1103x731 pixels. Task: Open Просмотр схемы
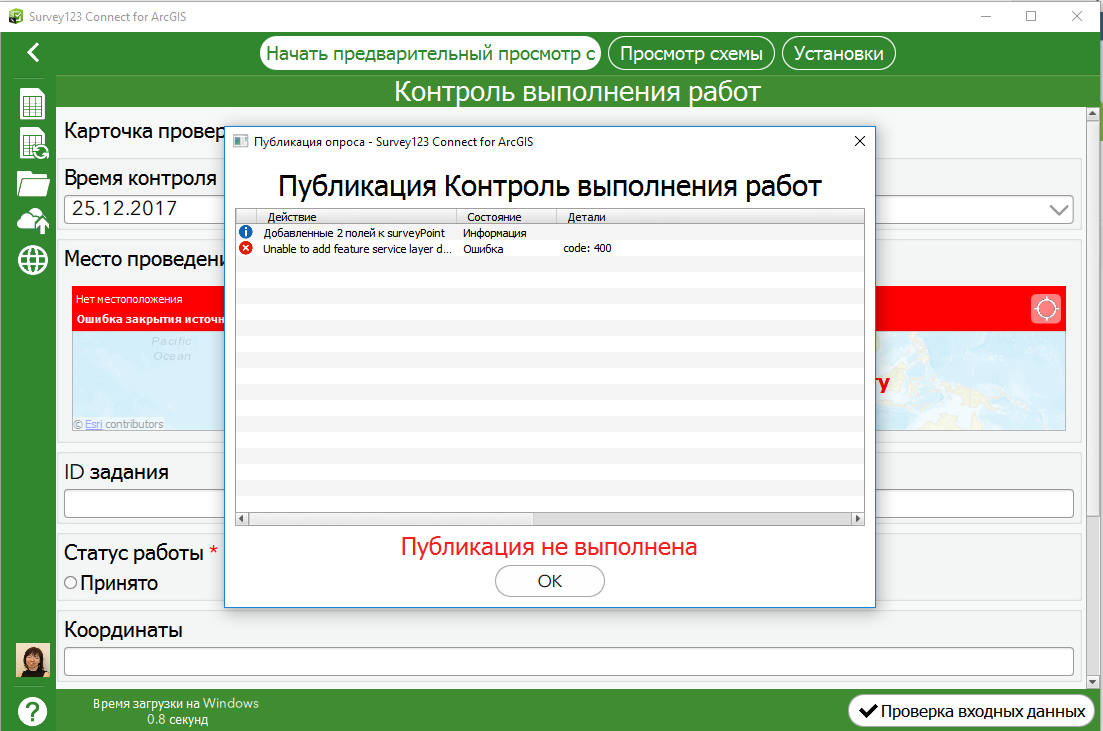point(691,53)
